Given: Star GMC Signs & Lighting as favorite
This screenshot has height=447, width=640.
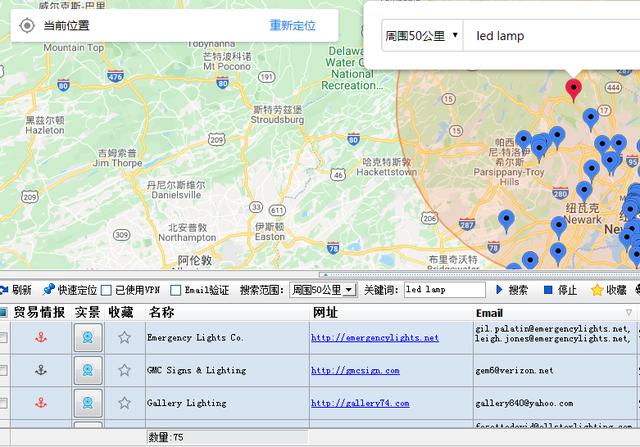Looking at the screenshot, I should click(x=124, y=370).
